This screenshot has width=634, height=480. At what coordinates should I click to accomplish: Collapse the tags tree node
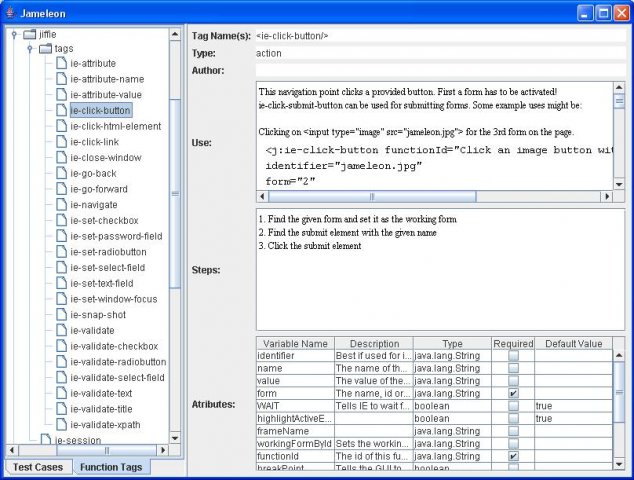29,48
